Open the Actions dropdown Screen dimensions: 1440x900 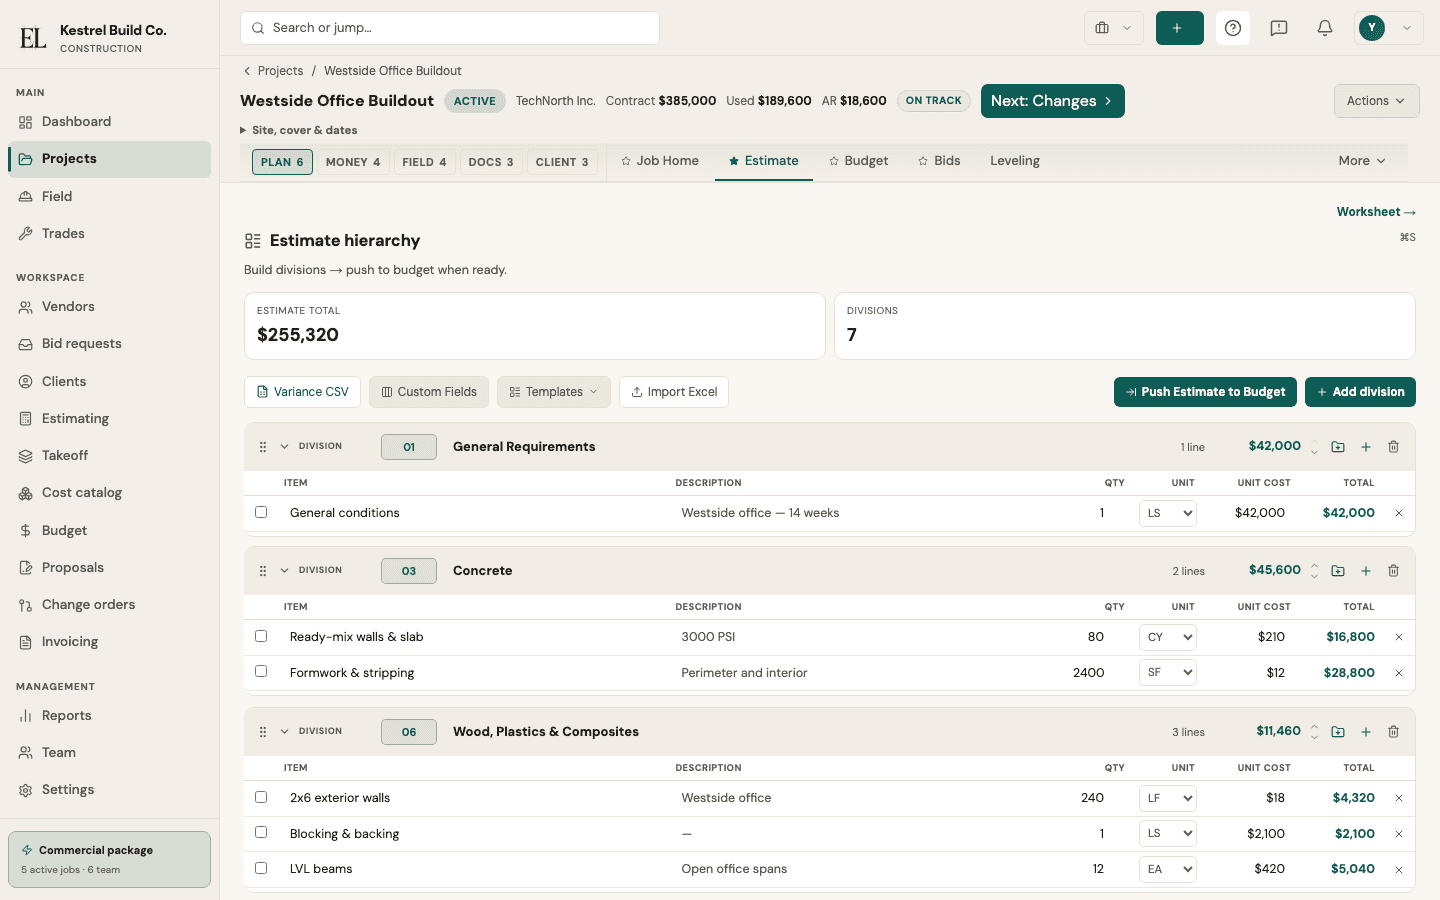tap(1376, 101)
